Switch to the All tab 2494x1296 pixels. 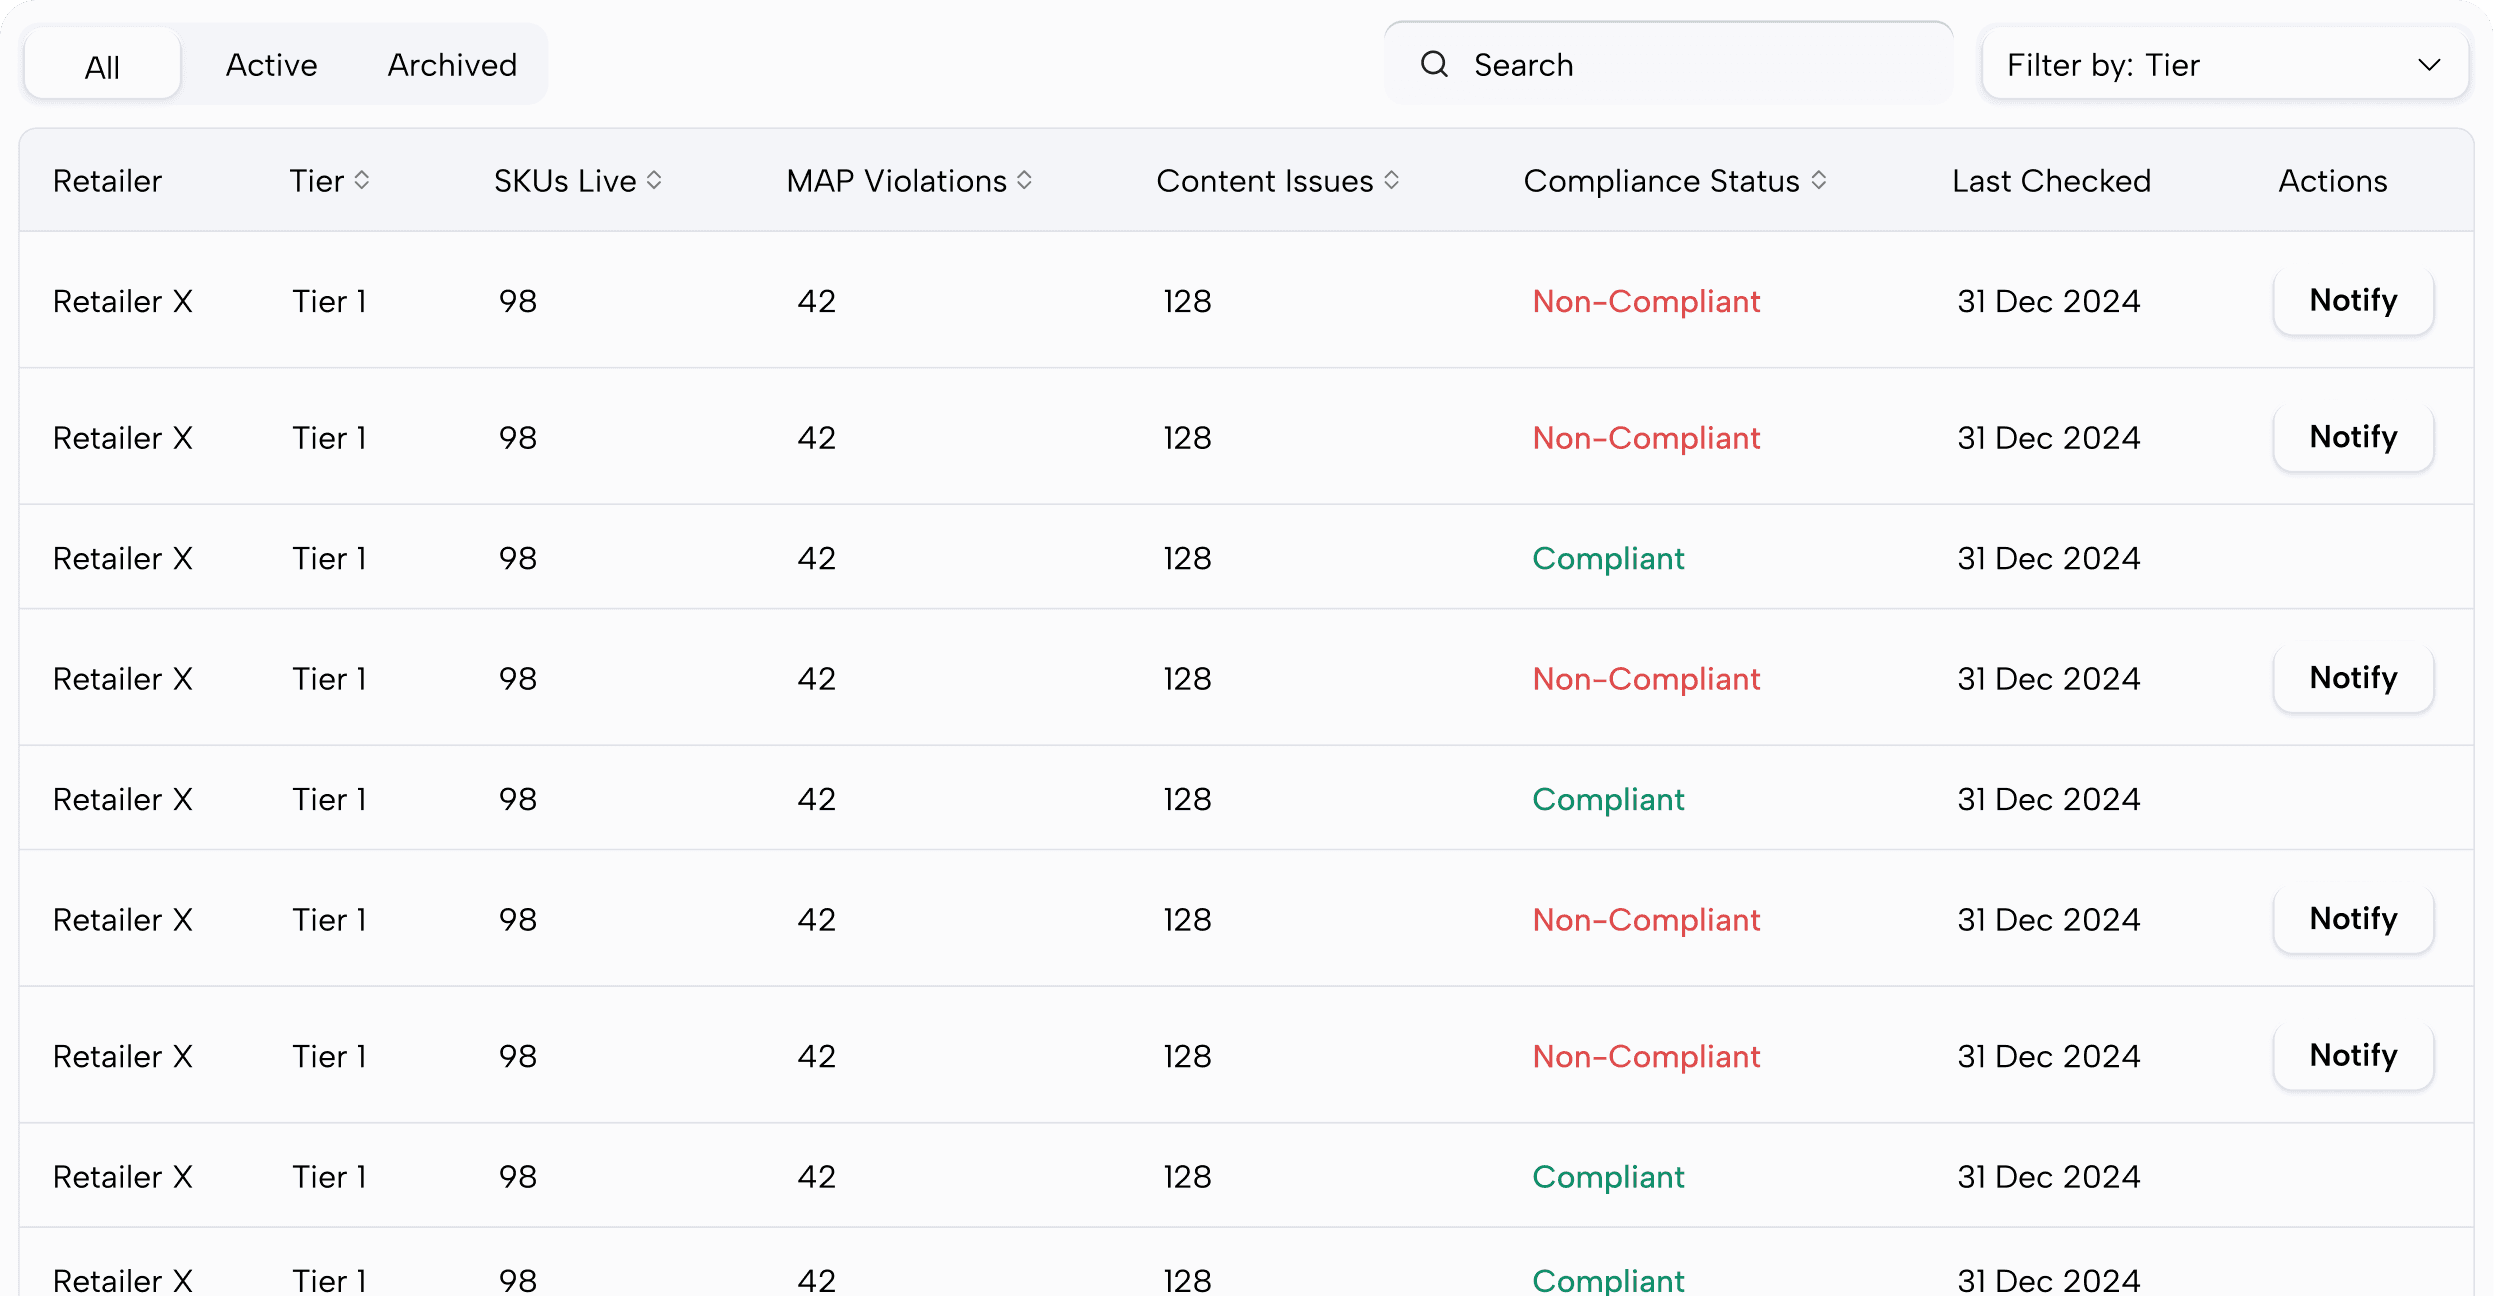point(102,66)
